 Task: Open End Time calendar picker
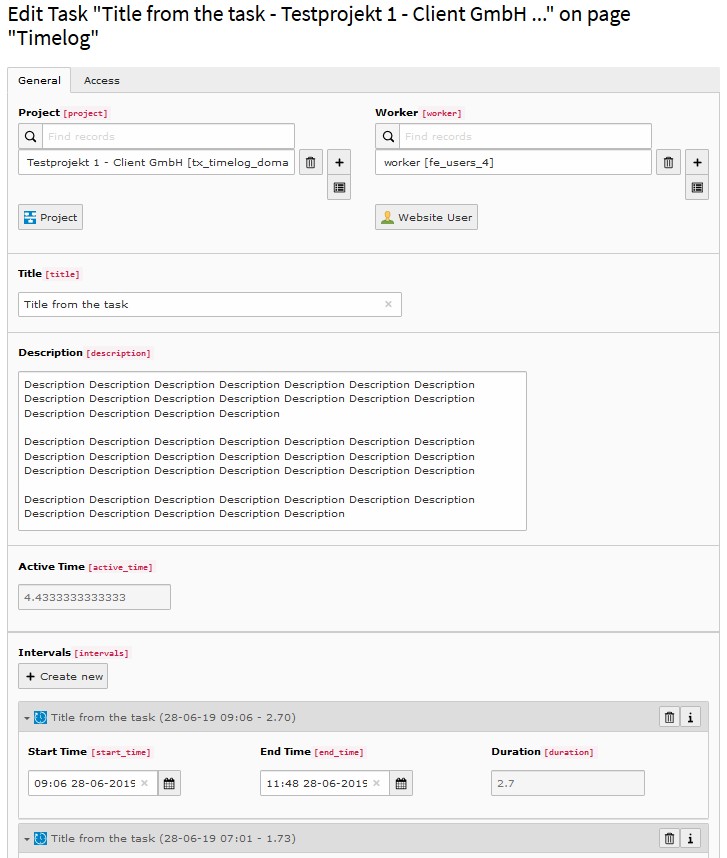(401, 783)
